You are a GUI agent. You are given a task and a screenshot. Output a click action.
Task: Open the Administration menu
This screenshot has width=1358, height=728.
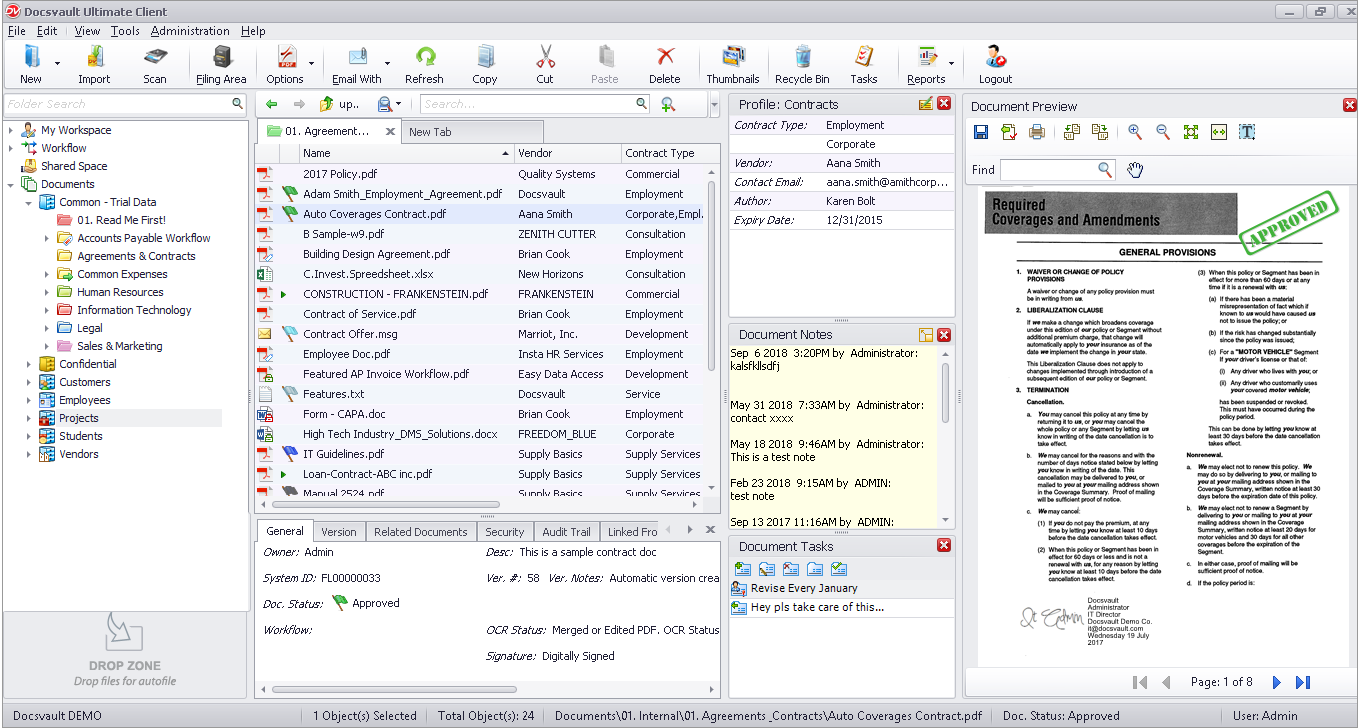[190, 31]
